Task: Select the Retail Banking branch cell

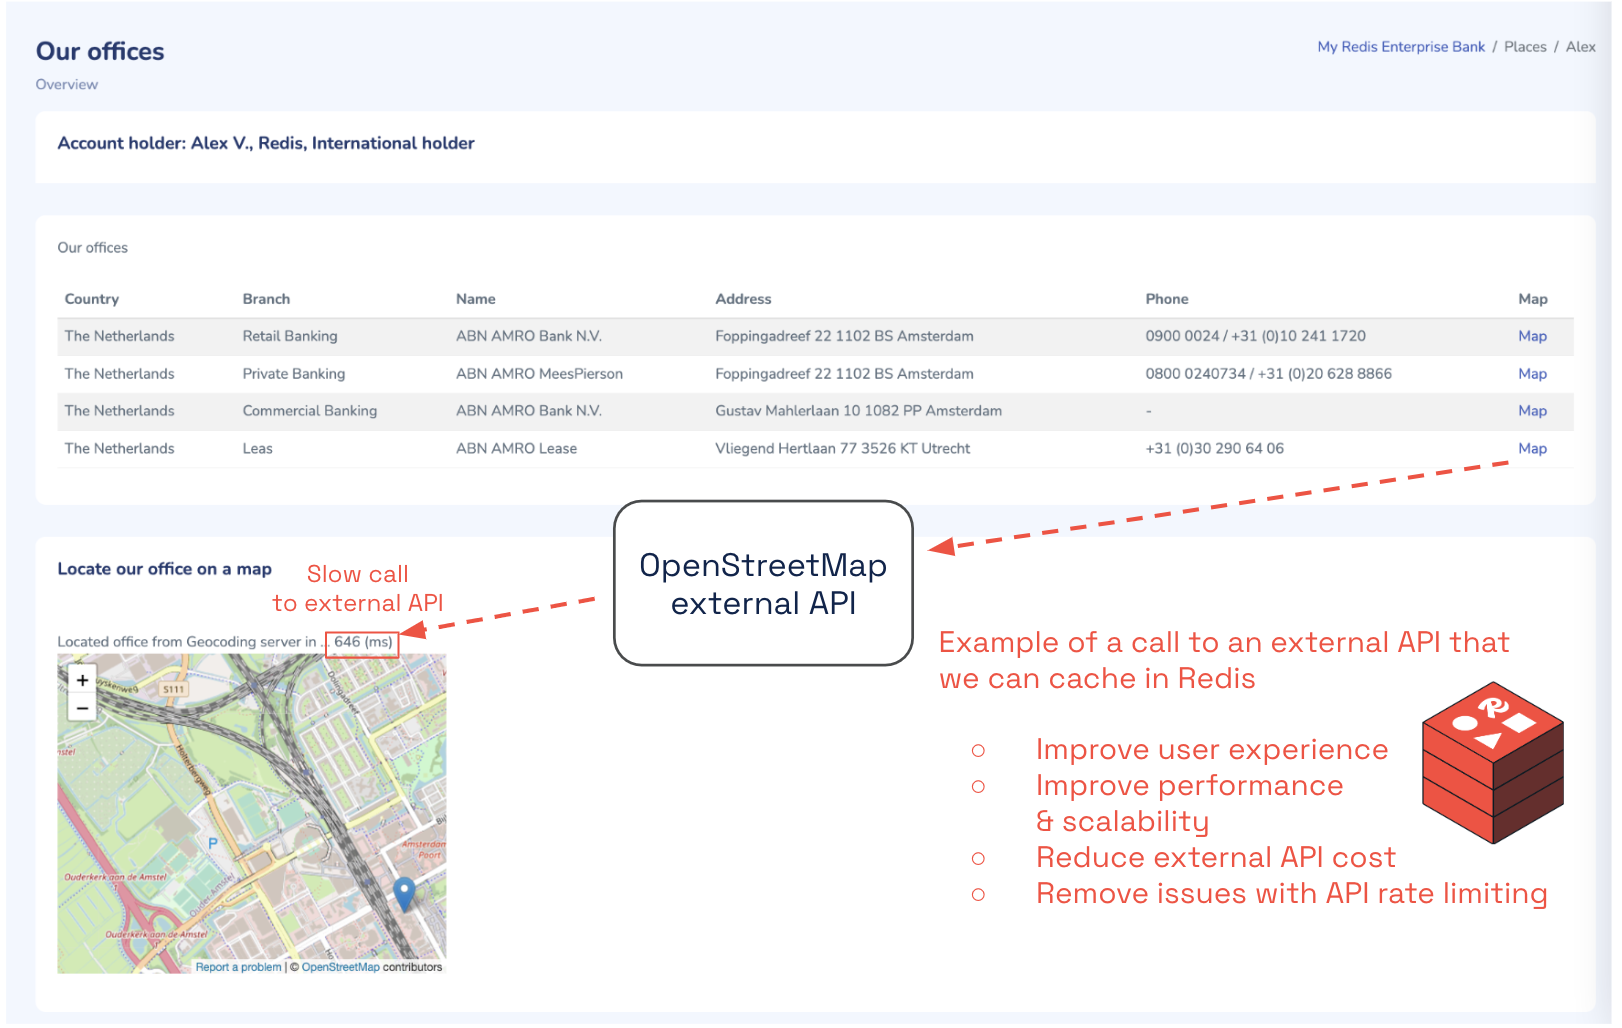Action: click(290, 336)
